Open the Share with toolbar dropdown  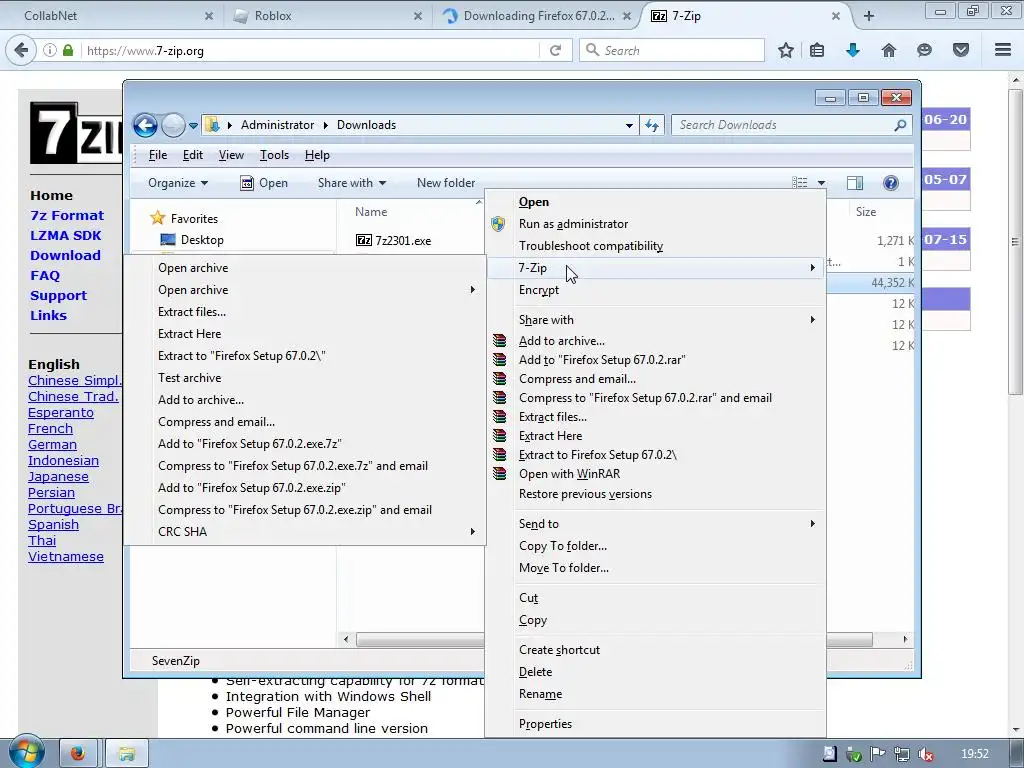tap(351, 183)
